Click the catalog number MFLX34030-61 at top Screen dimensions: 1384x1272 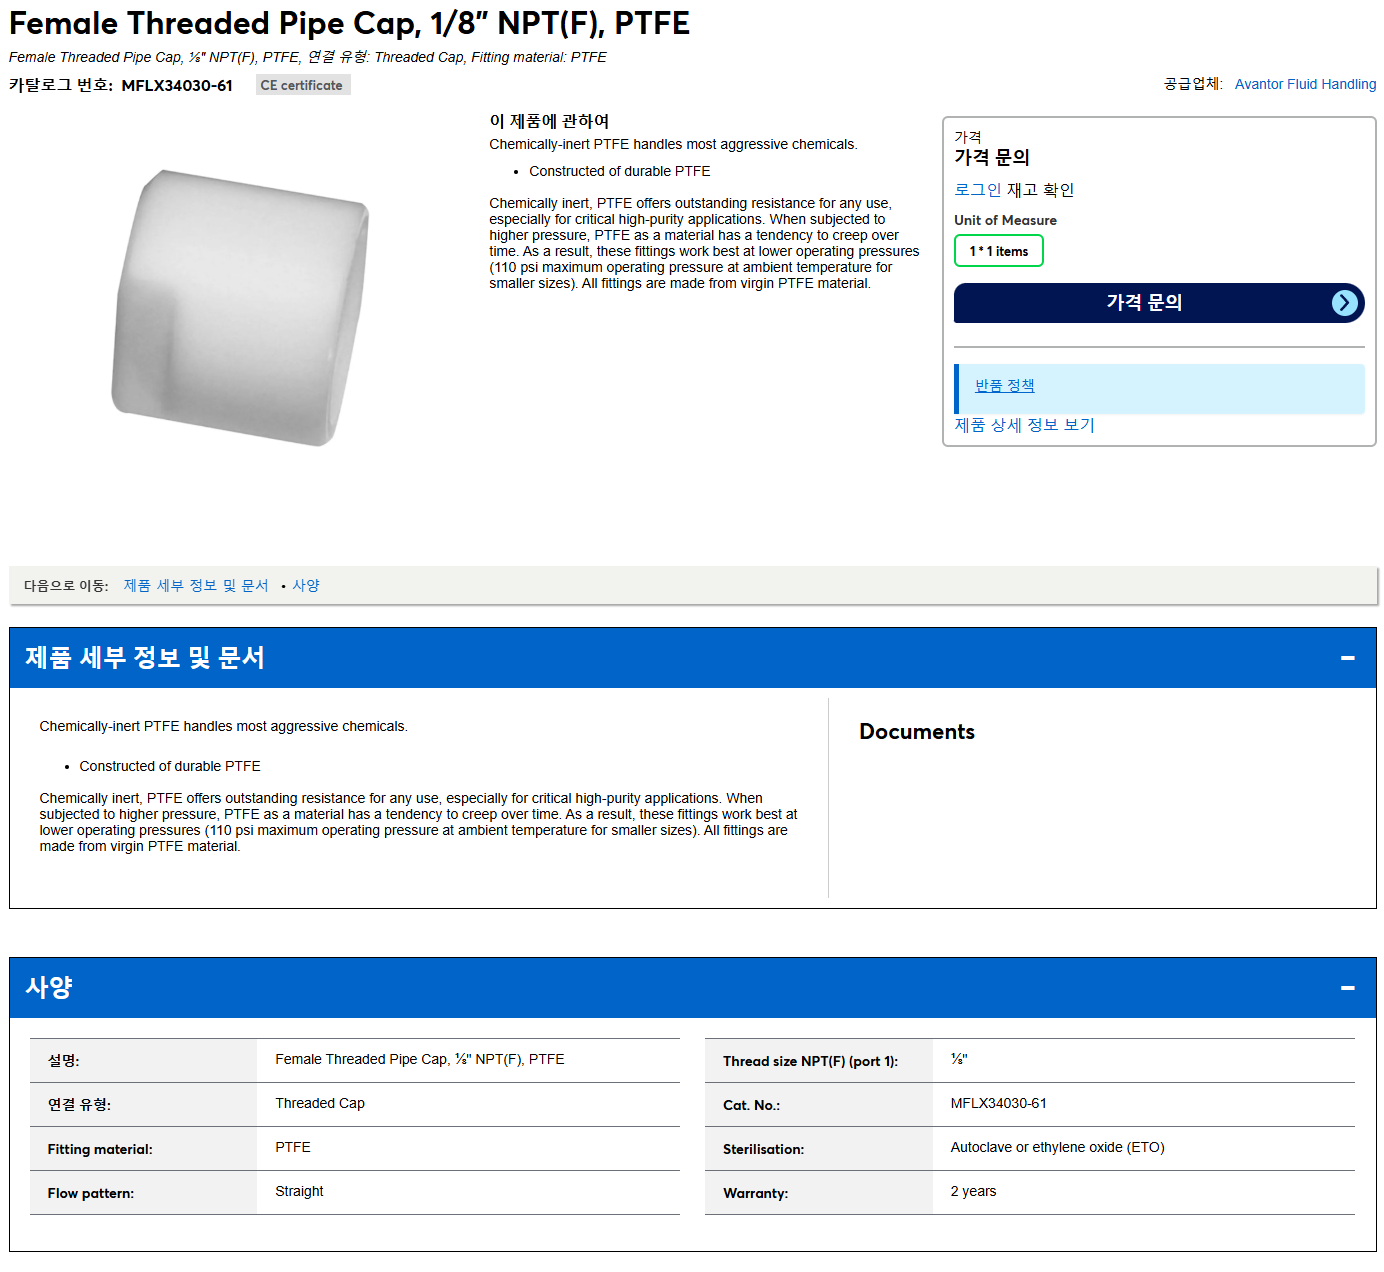pyautogui.click(x=177, y=86)
